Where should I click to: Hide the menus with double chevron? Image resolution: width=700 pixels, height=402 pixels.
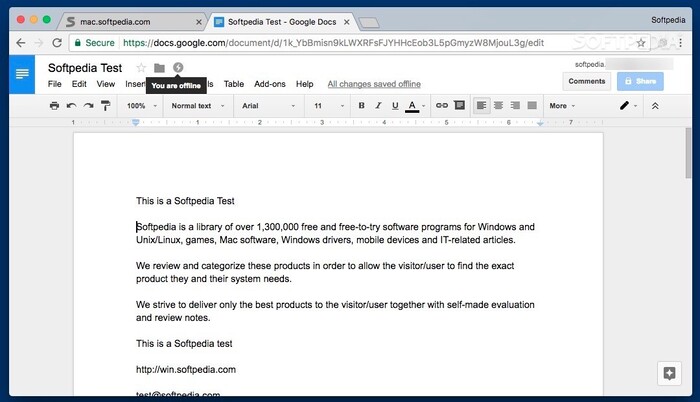pyautogui.click(x=655, y=106)
